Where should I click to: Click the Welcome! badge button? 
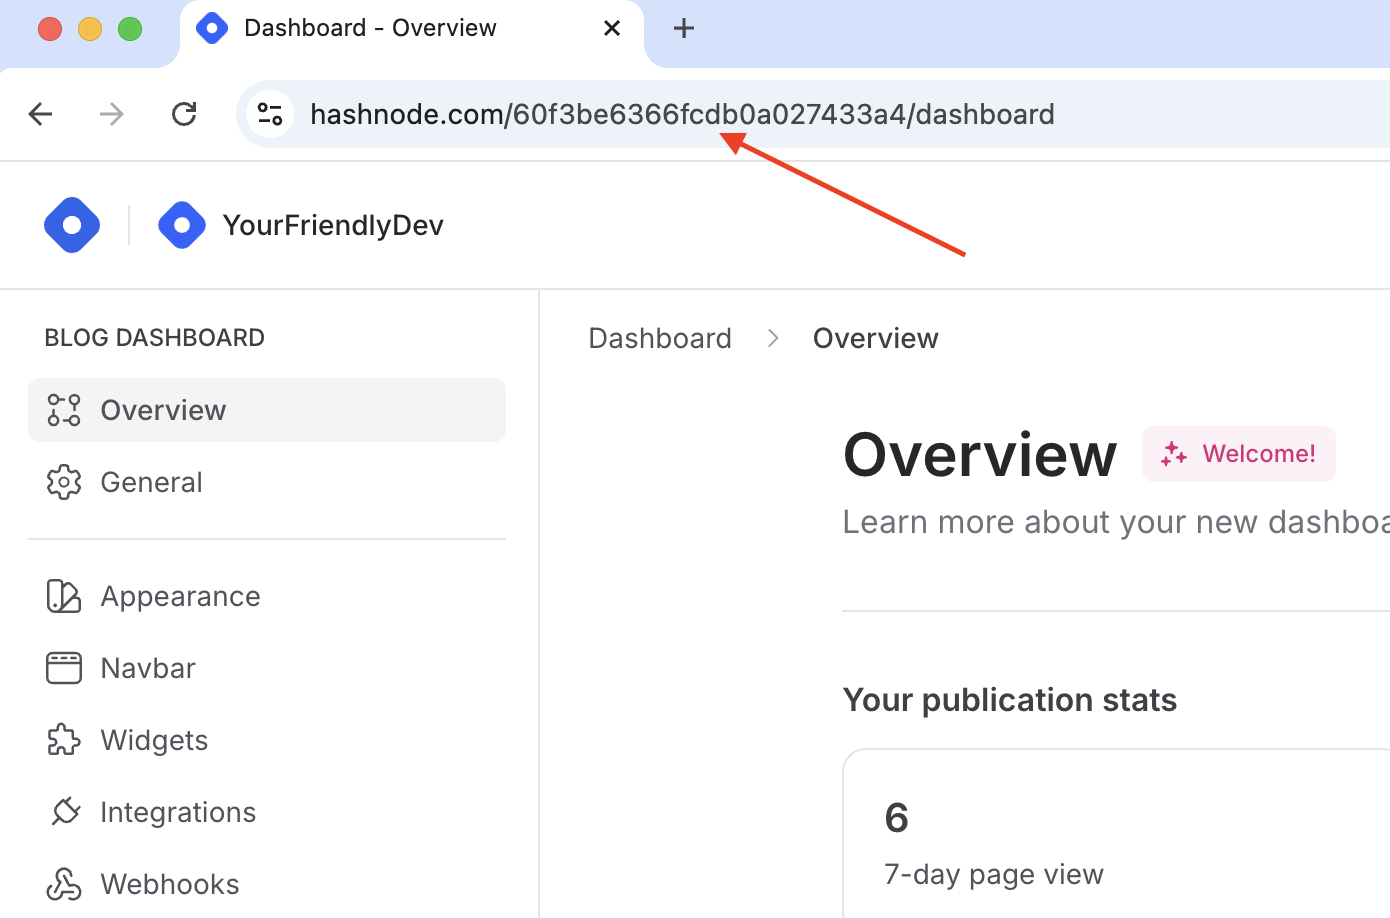[1239, 454]
